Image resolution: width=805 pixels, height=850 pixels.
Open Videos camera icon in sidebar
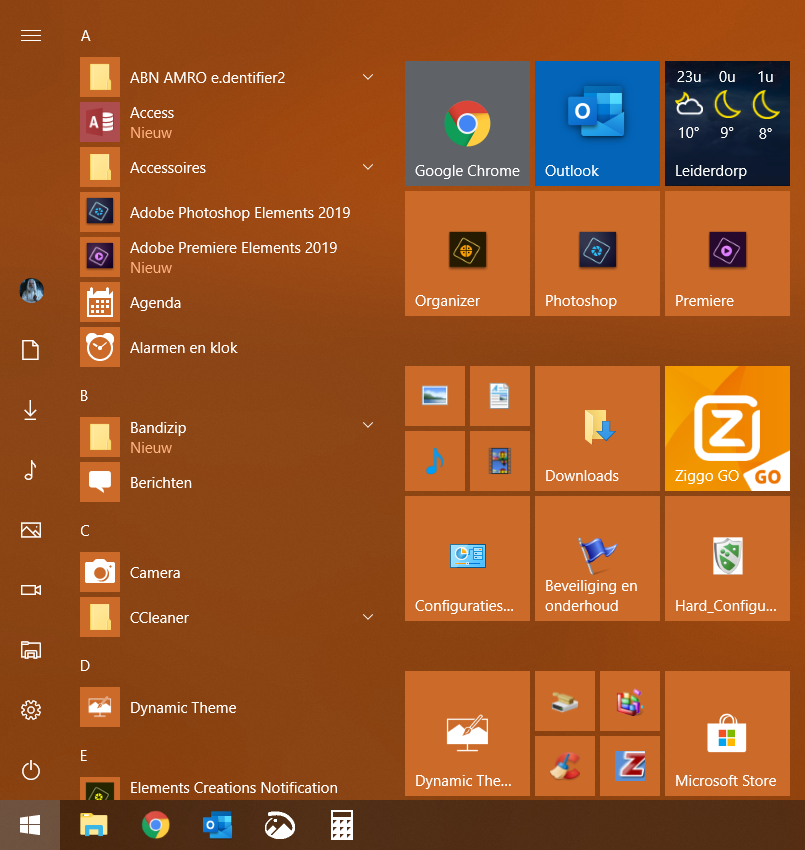click(x=31, y=590)
